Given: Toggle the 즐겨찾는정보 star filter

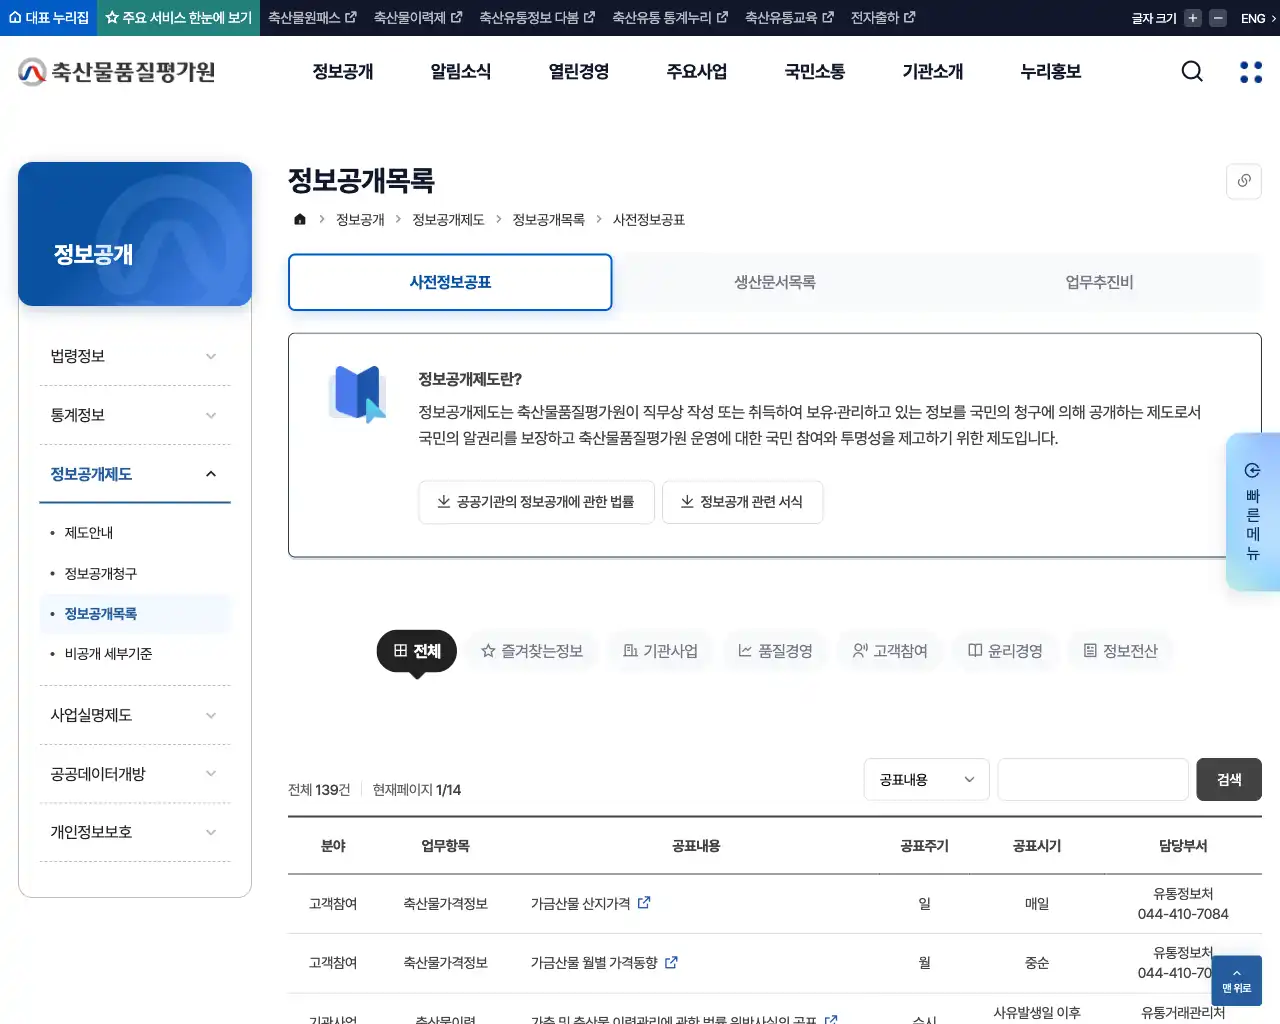Looking at the screenshot, I should (531, 650).
